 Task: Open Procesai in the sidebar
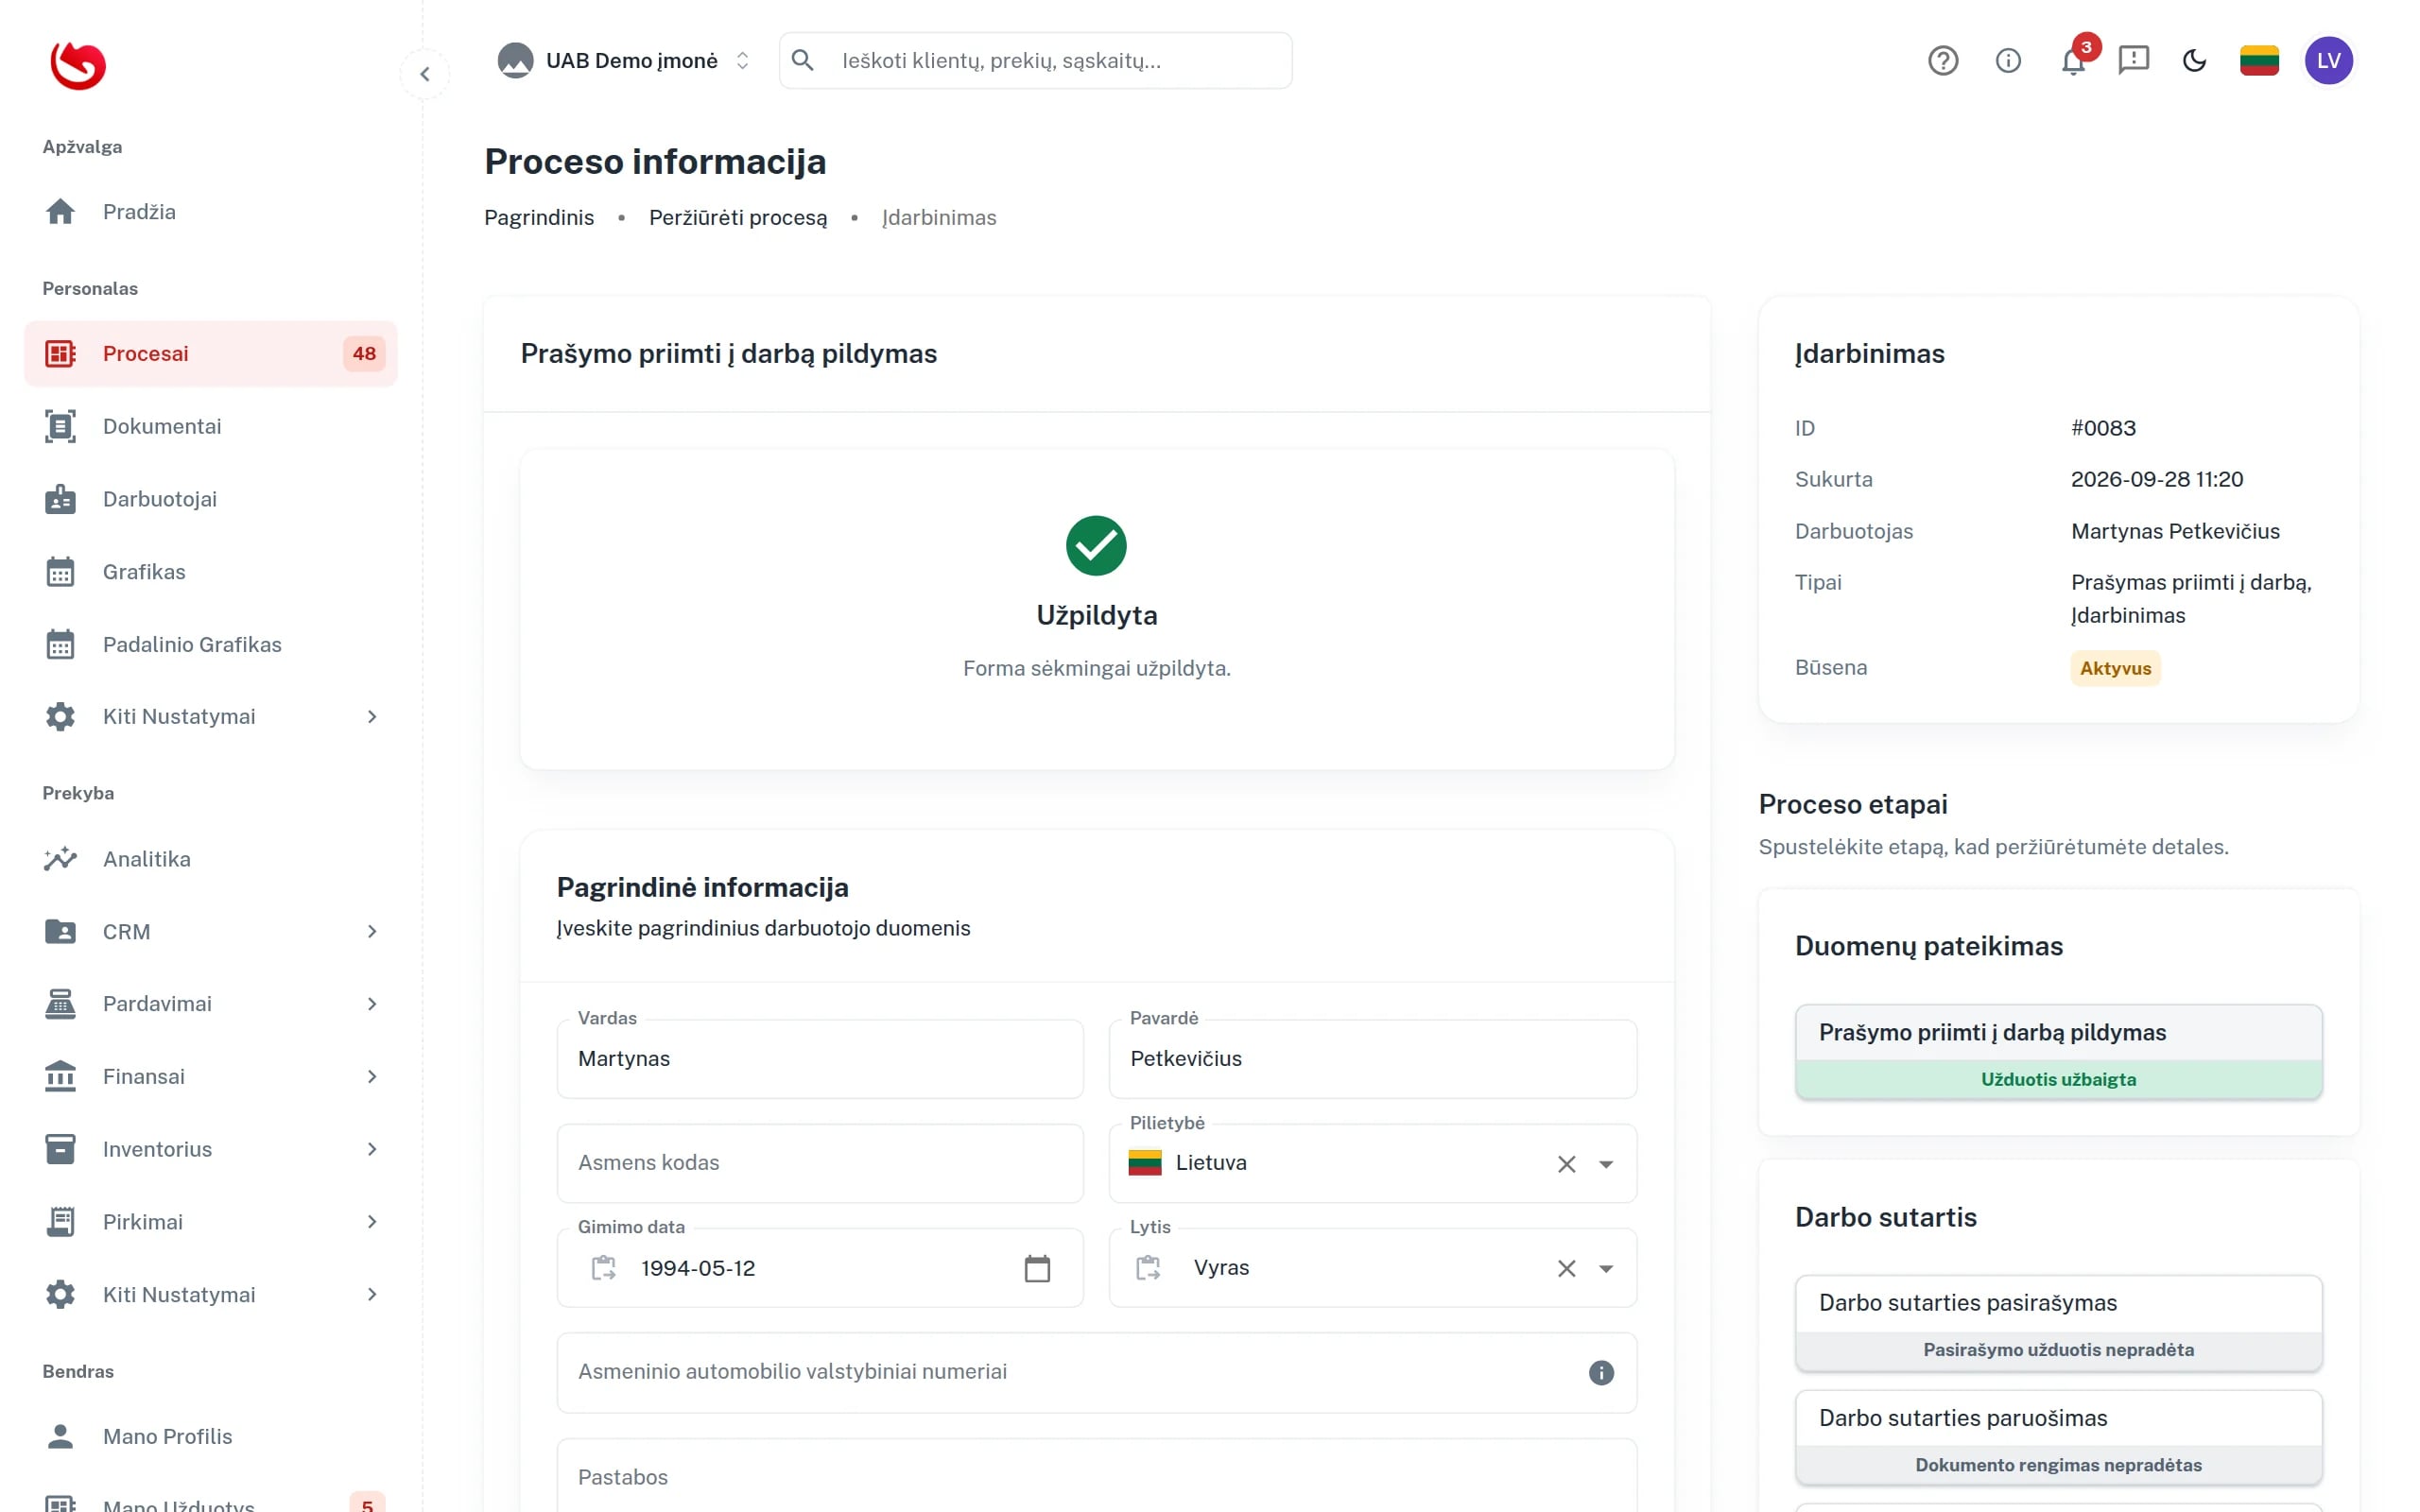[x=211, y=354]
